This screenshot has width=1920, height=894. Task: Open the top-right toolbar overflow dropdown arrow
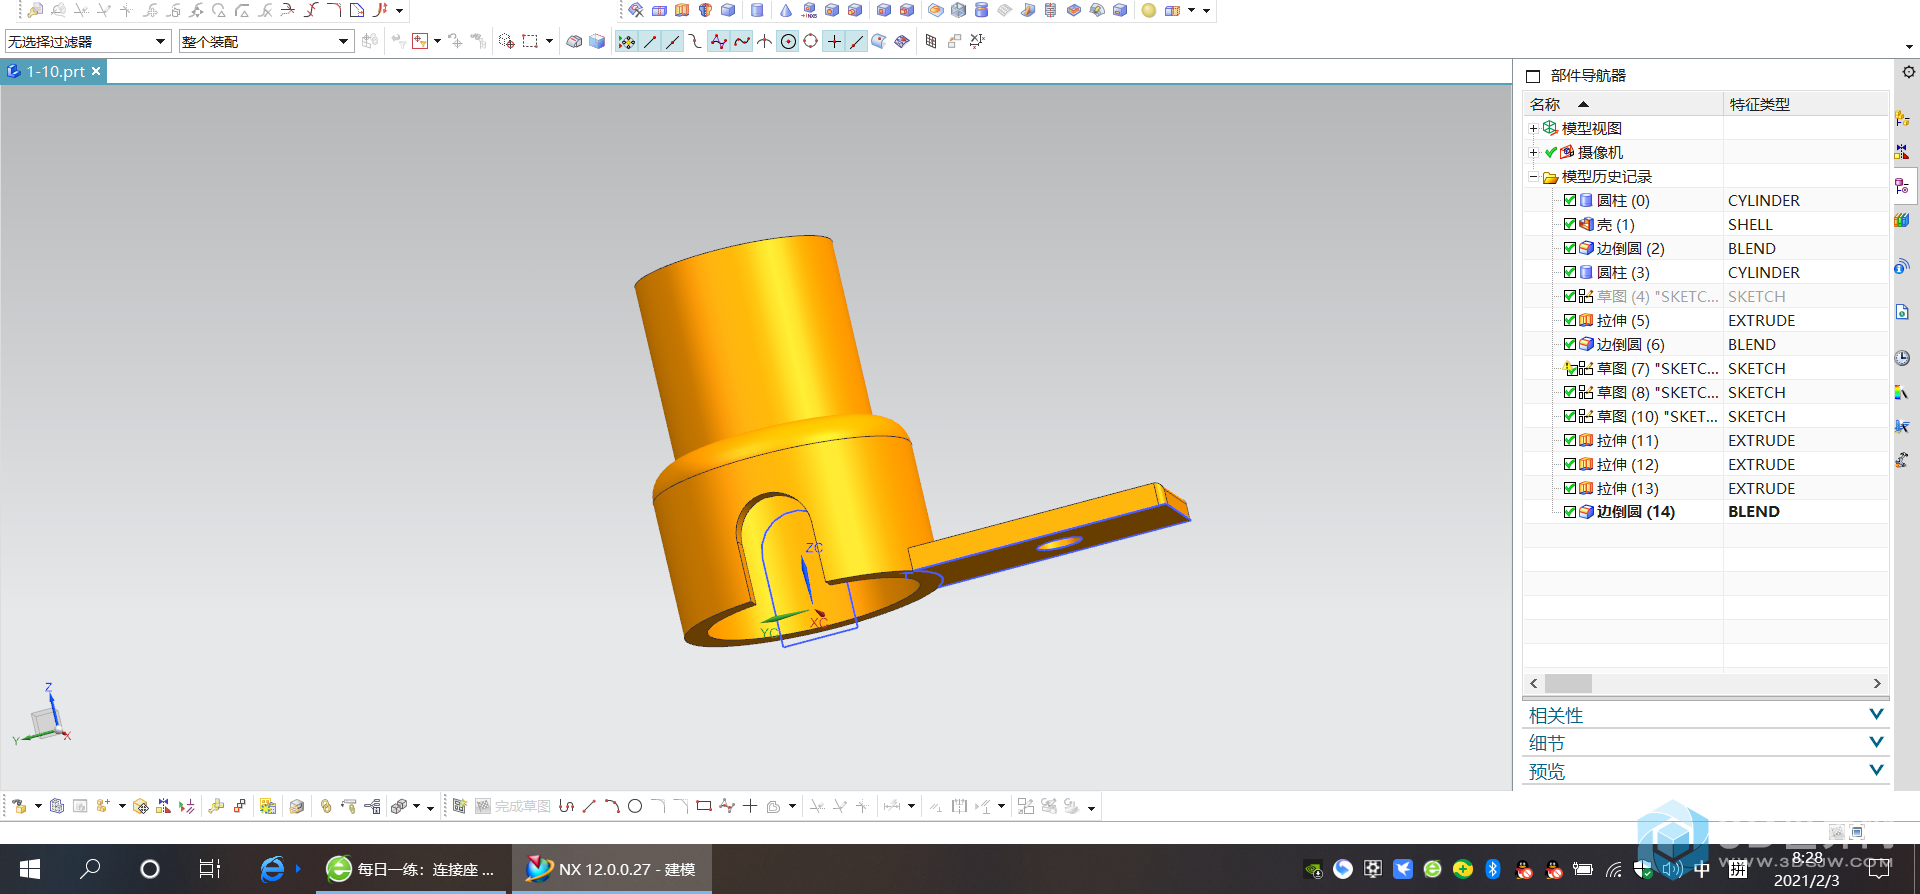coord(1909,47)
